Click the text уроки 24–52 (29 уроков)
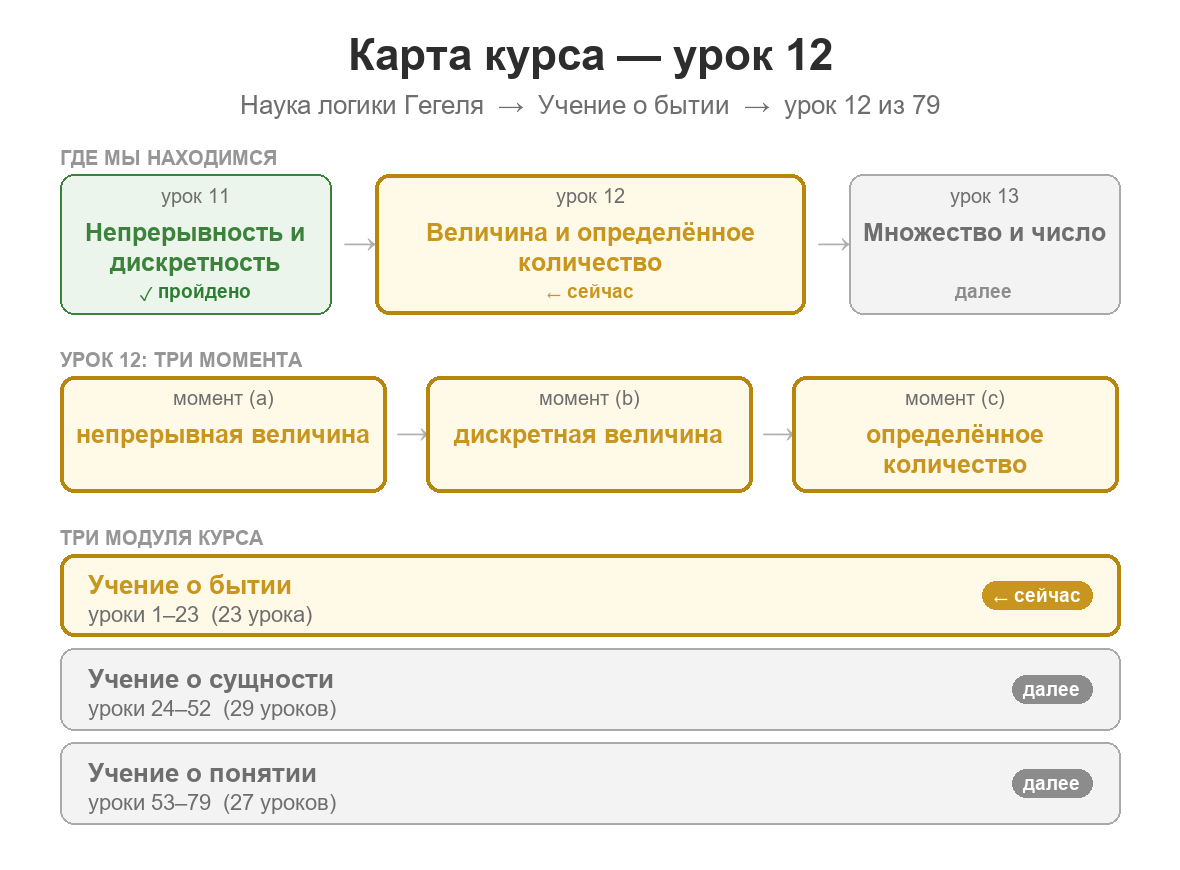 point(212,709)
